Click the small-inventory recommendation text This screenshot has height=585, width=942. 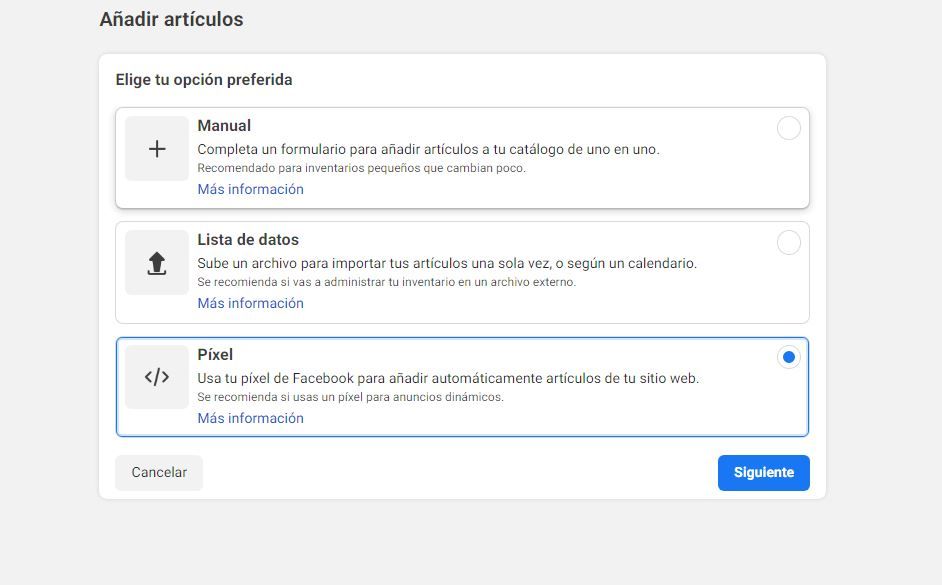[362, 168]
